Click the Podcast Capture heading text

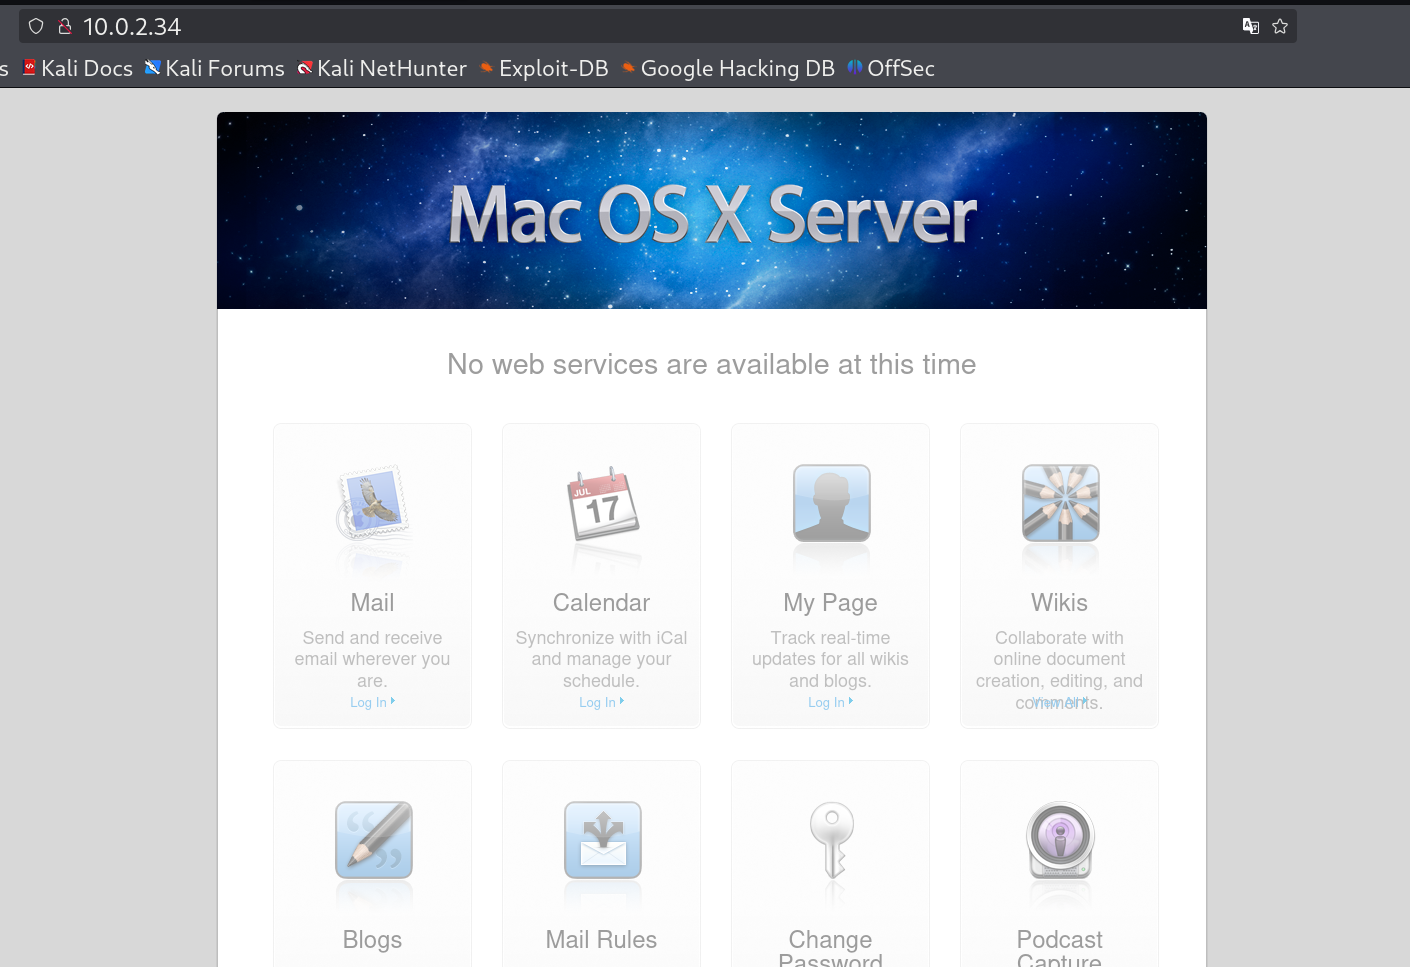pyautogui.click(x=1059, y=949)
